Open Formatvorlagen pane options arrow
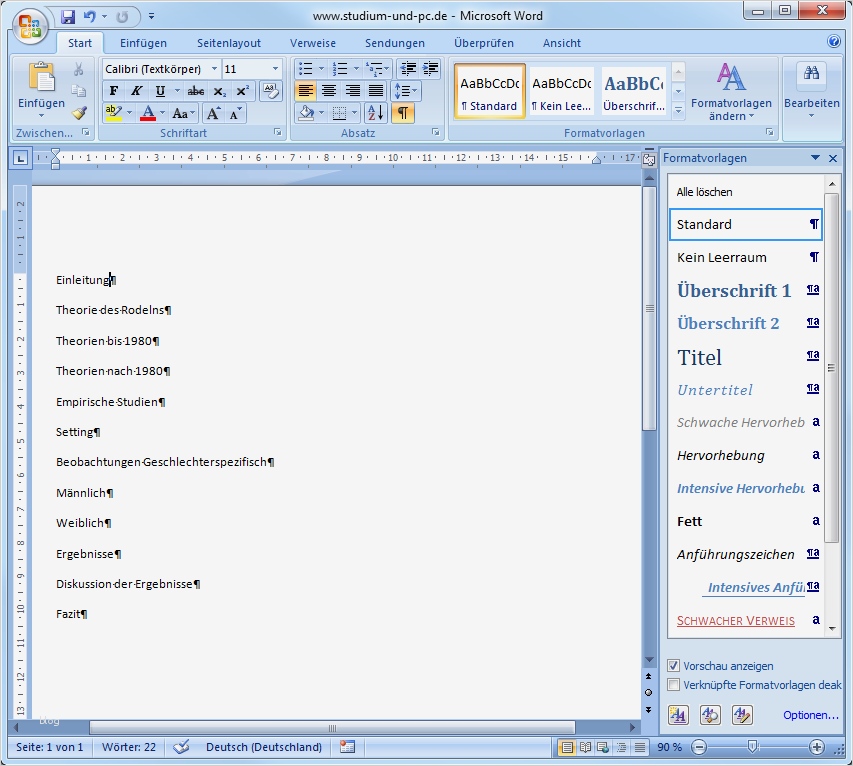This screenshot has width=853, height=766. tap(815, 158)
